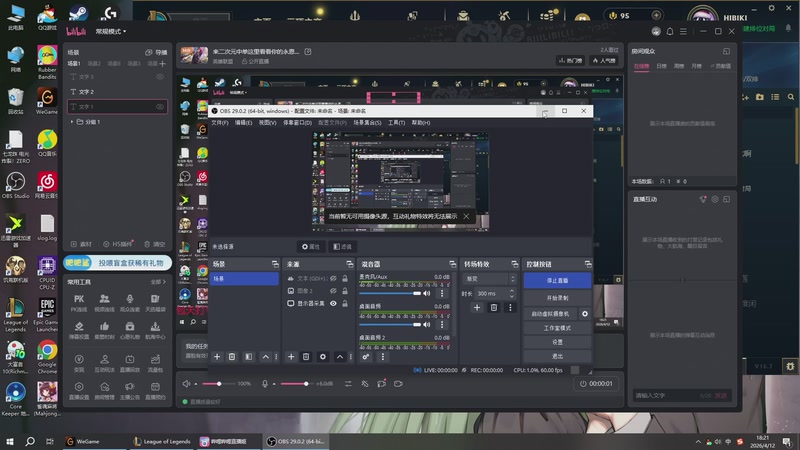Toggle visibility of 文字 3 layer in Bilibili
The height and width of the screenshot is (450, 800).
click(x=160, y=77)
